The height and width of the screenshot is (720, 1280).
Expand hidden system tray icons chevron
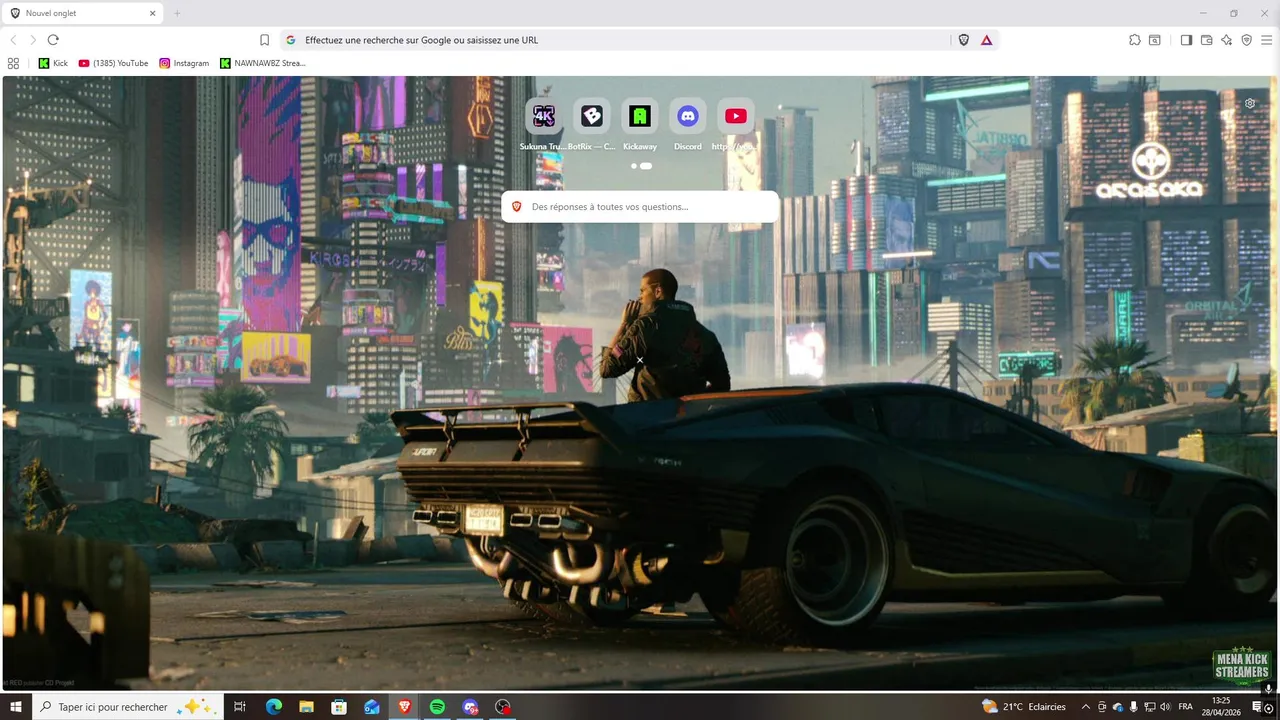tap(1086, 707)
